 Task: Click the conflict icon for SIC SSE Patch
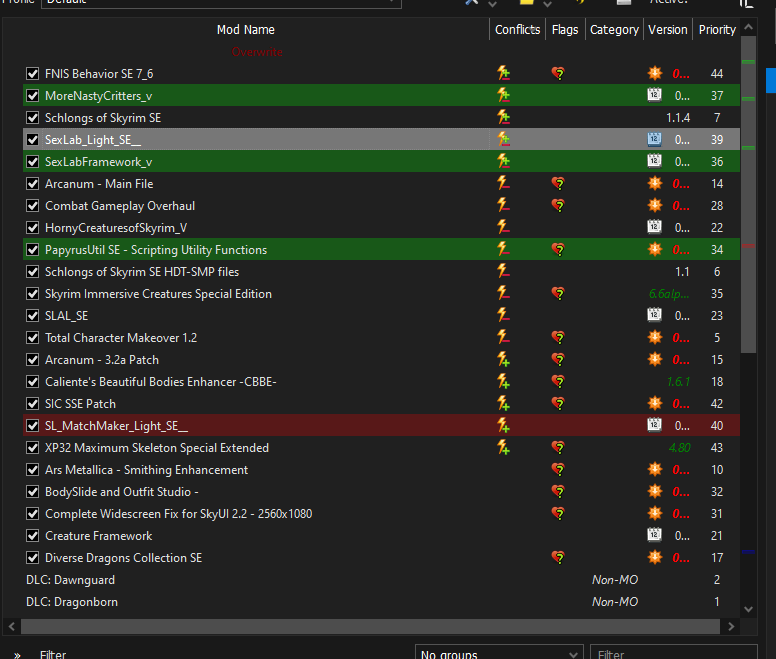[x=503, y=403]
